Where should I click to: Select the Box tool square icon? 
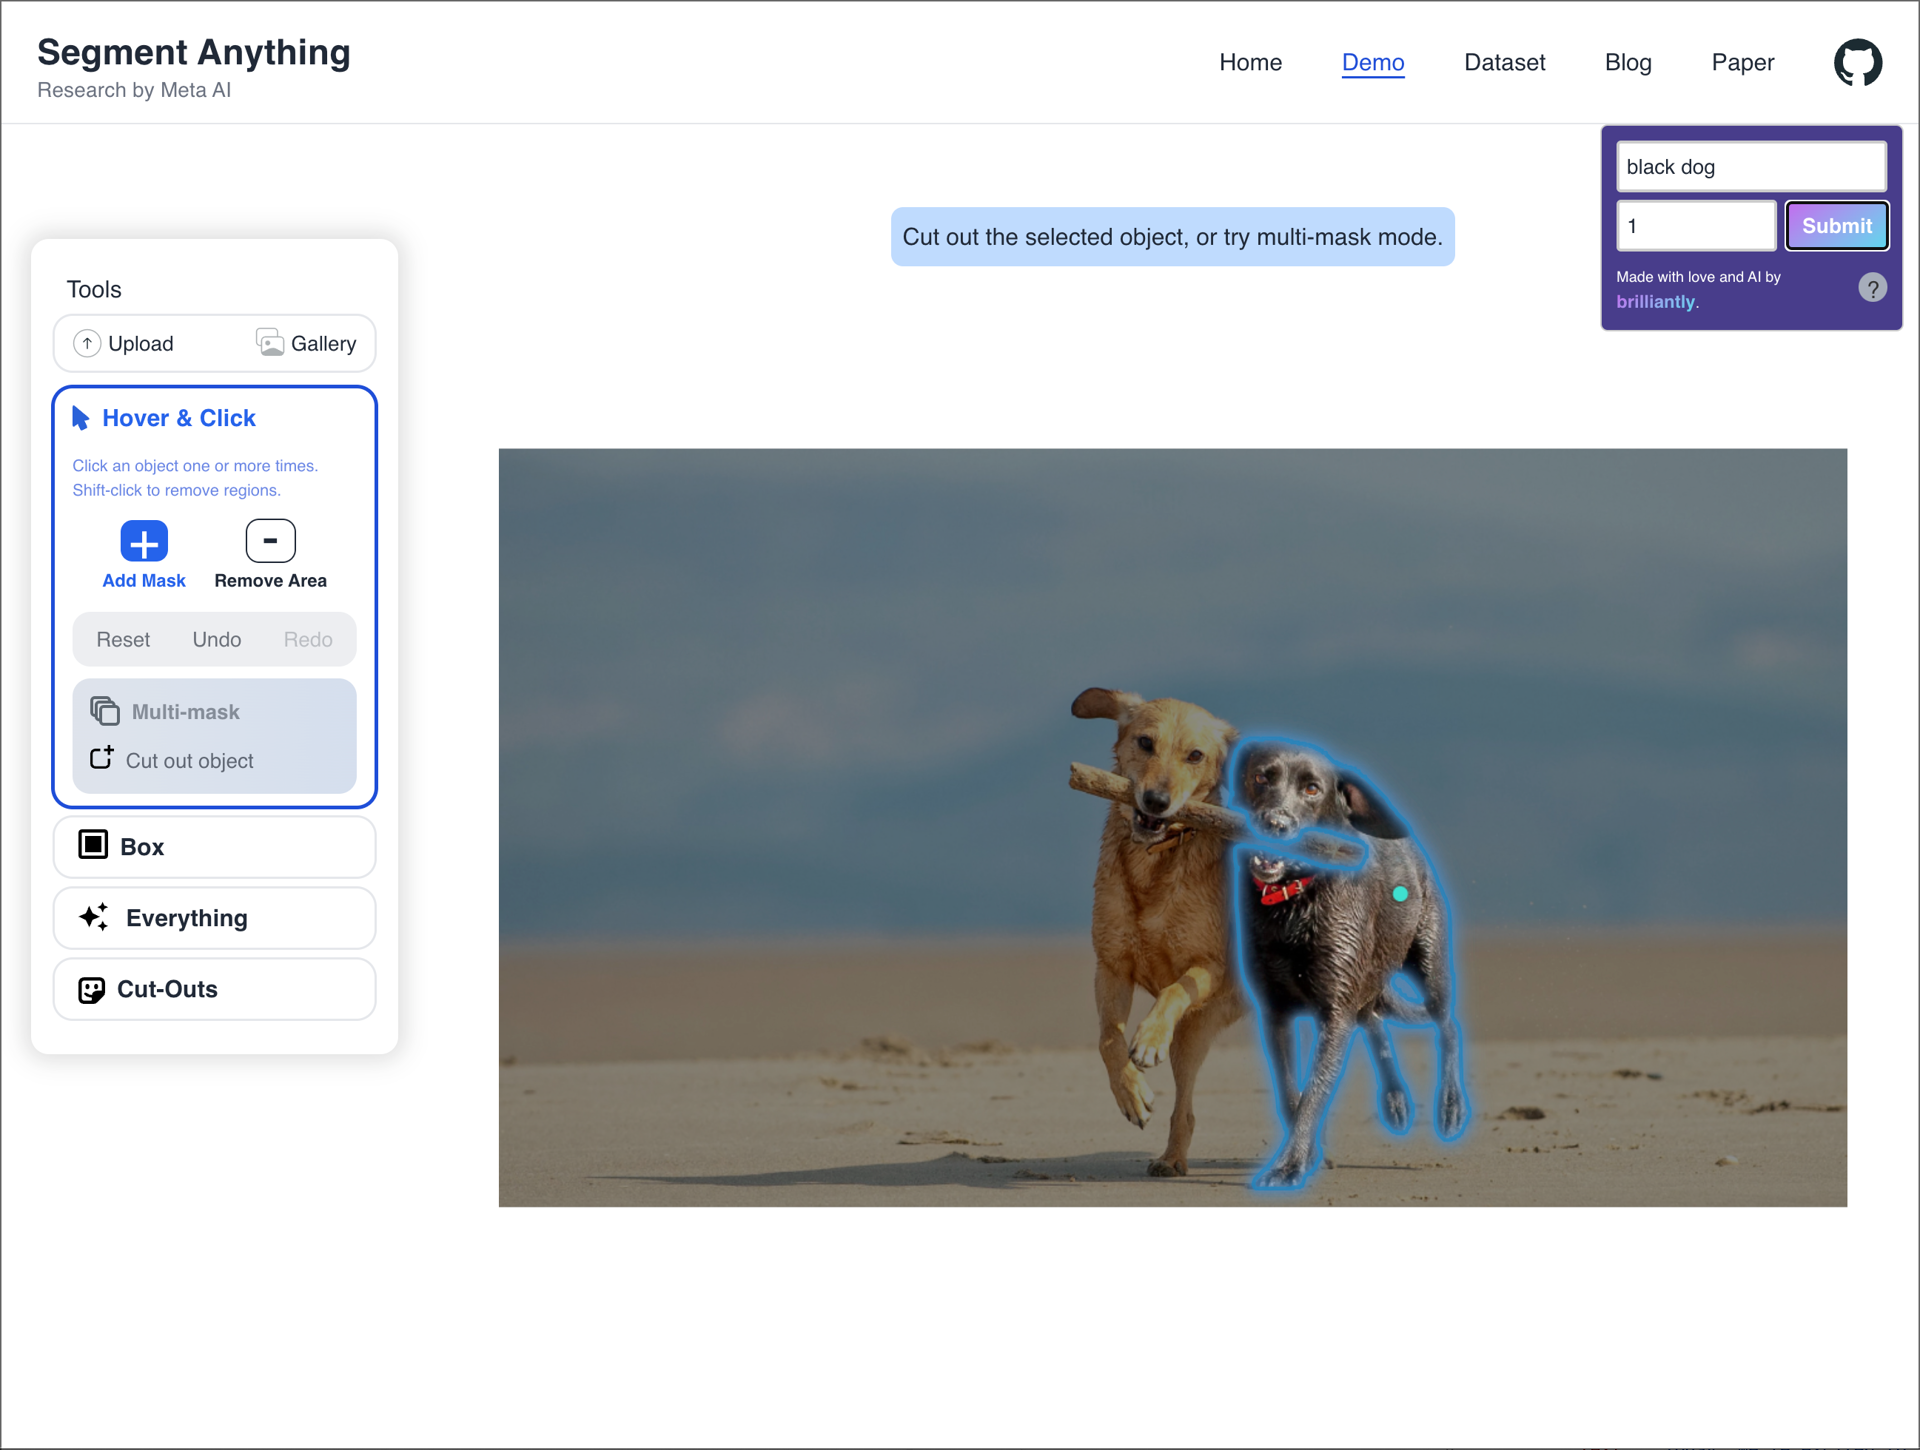[x=93, y=845]
